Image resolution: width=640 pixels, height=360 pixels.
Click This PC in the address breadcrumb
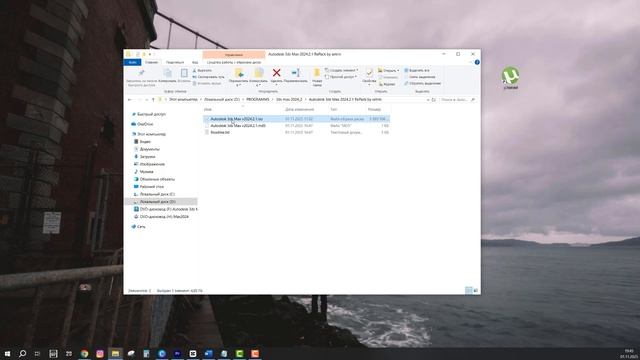(183, 100)
